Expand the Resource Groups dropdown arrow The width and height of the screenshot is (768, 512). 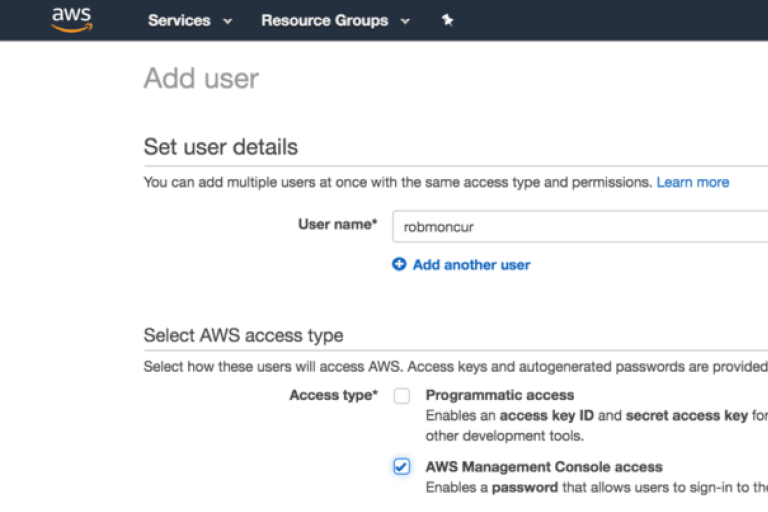[405, 21]
